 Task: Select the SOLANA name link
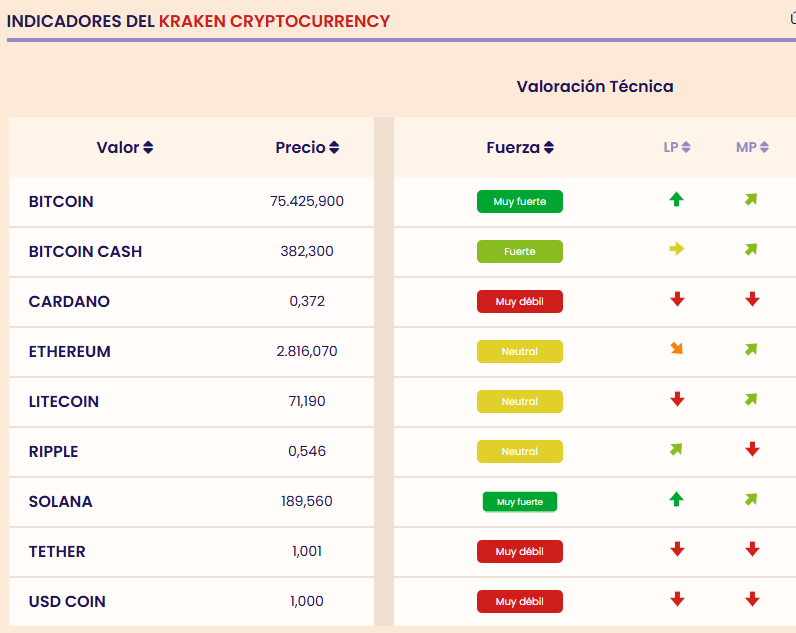[61, 501]
